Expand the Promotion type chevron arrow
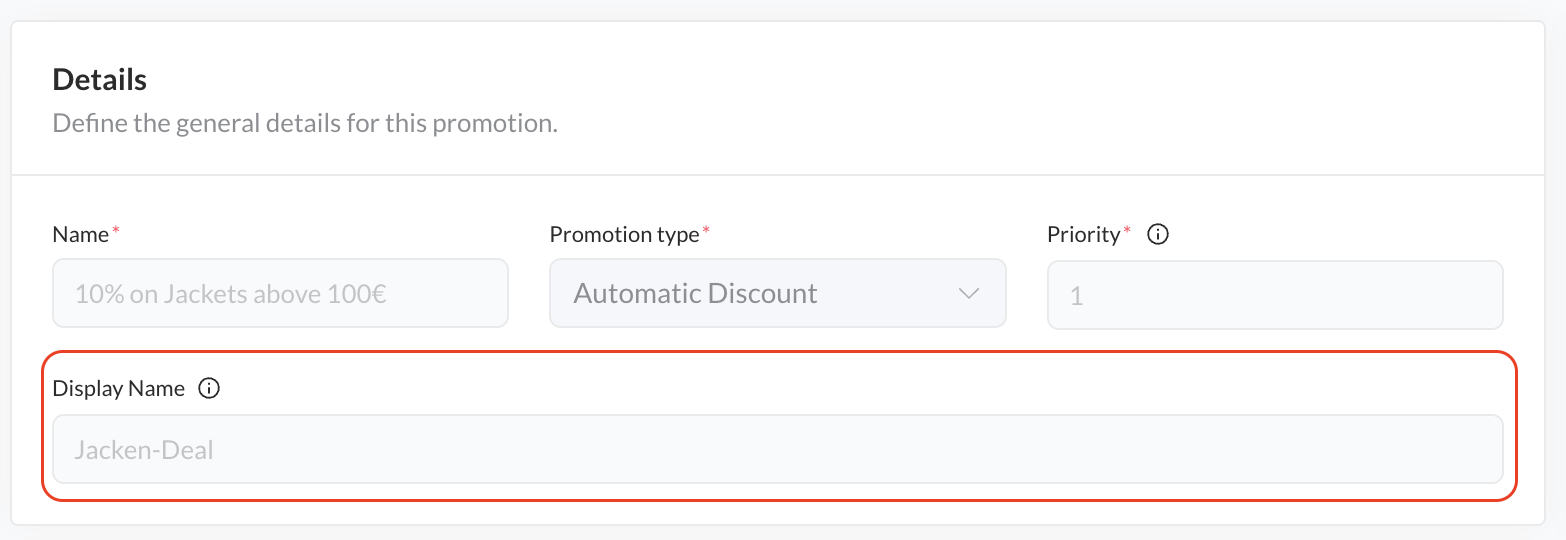Viewport: 1566px width, 540px height. pos(968,294)
